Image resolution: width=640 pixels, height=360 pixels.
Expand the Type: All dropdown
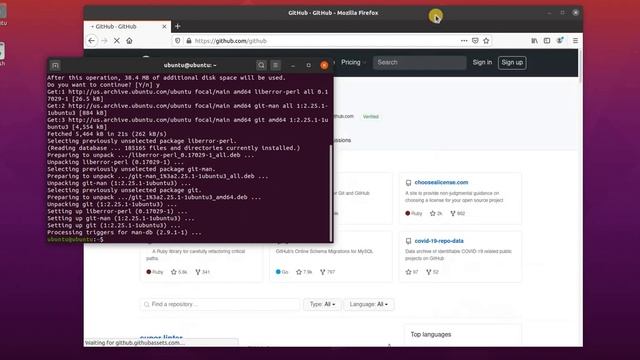click(322, 304)
